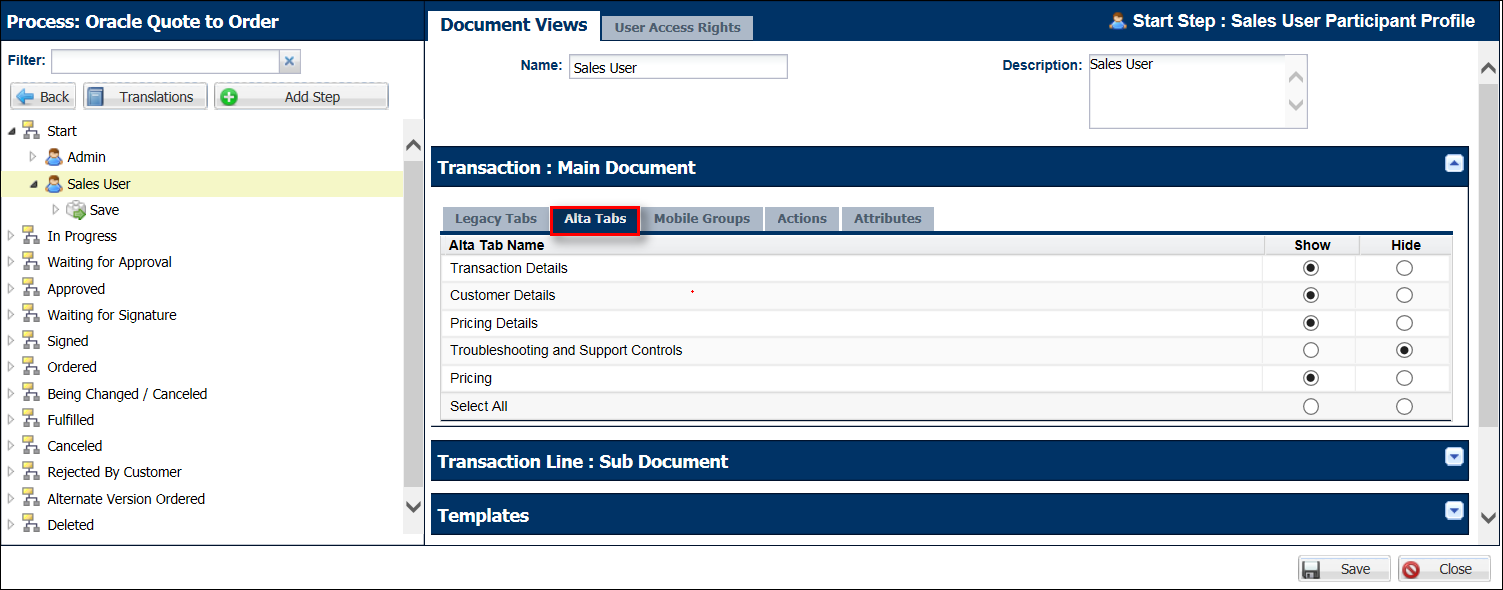Clear the filter with the X icon

289,62
